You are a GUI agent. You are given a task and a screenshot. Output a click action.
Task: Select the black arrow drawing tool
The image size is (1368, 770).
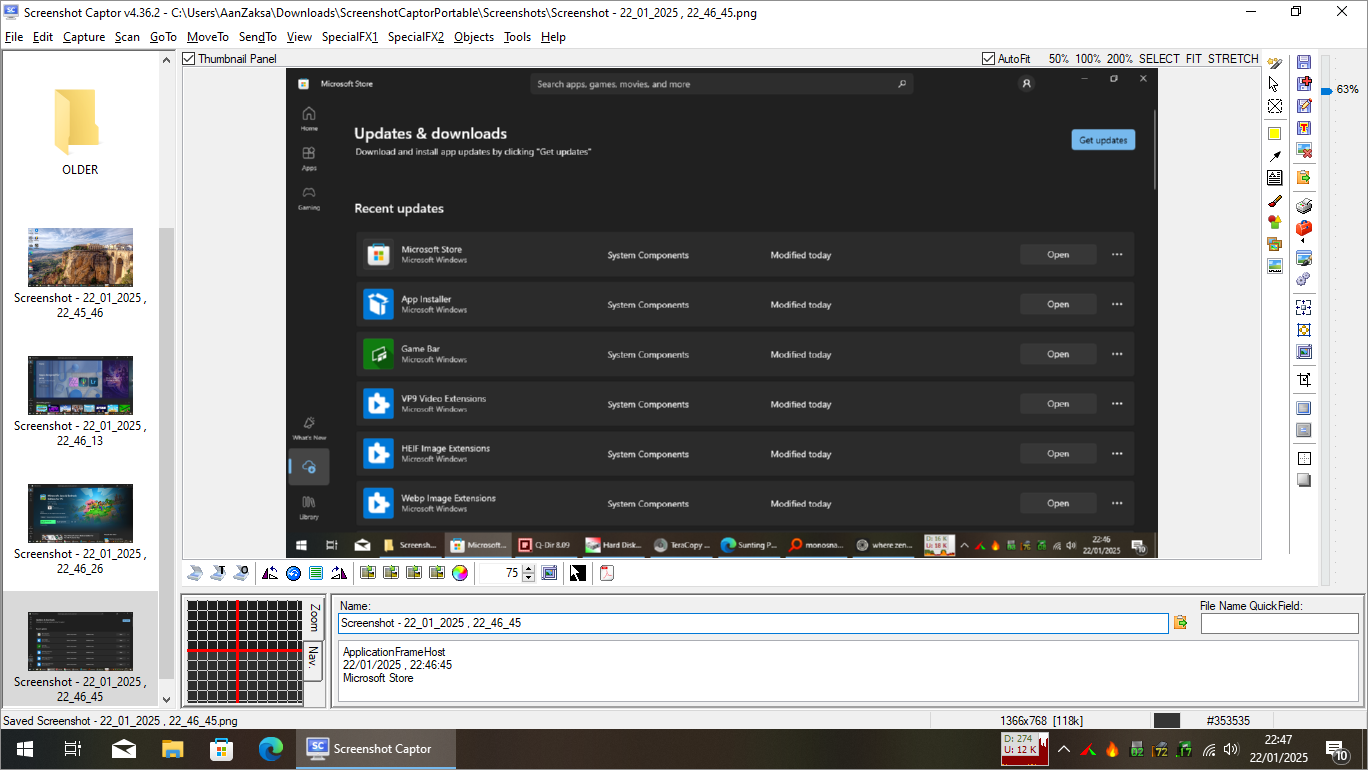tap(1274, 156)
